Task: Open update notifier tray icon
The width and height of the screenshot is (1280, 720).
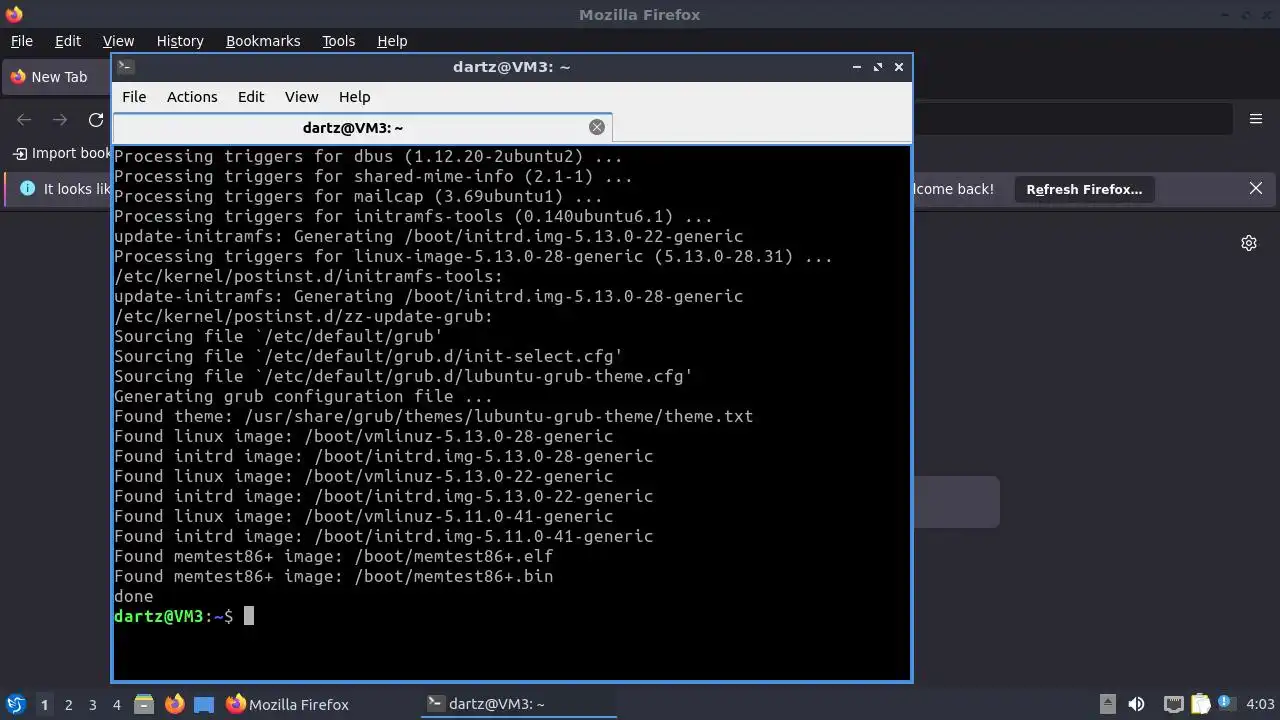Action: pyautogui.click(x=1225, y=705)
